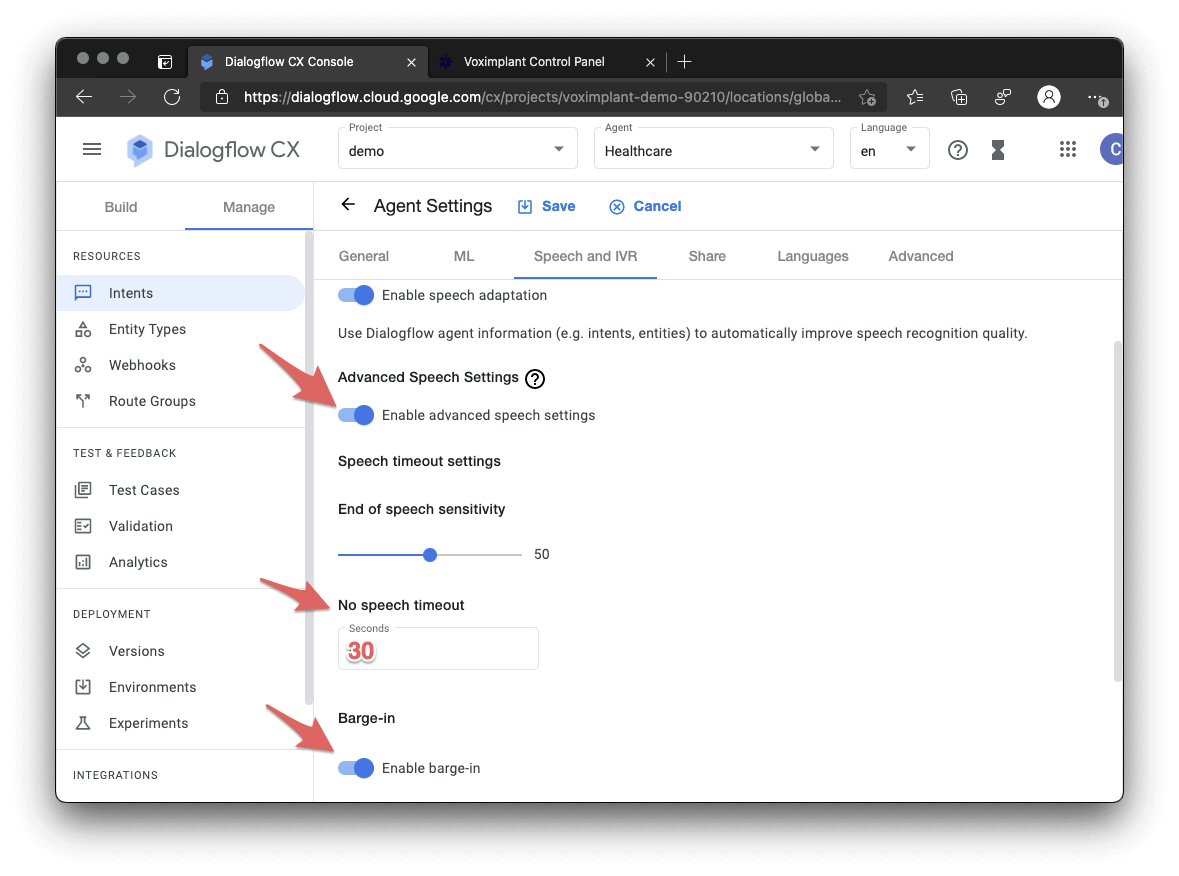Open the Google apps grid icon

click(x=1068, y=150)
